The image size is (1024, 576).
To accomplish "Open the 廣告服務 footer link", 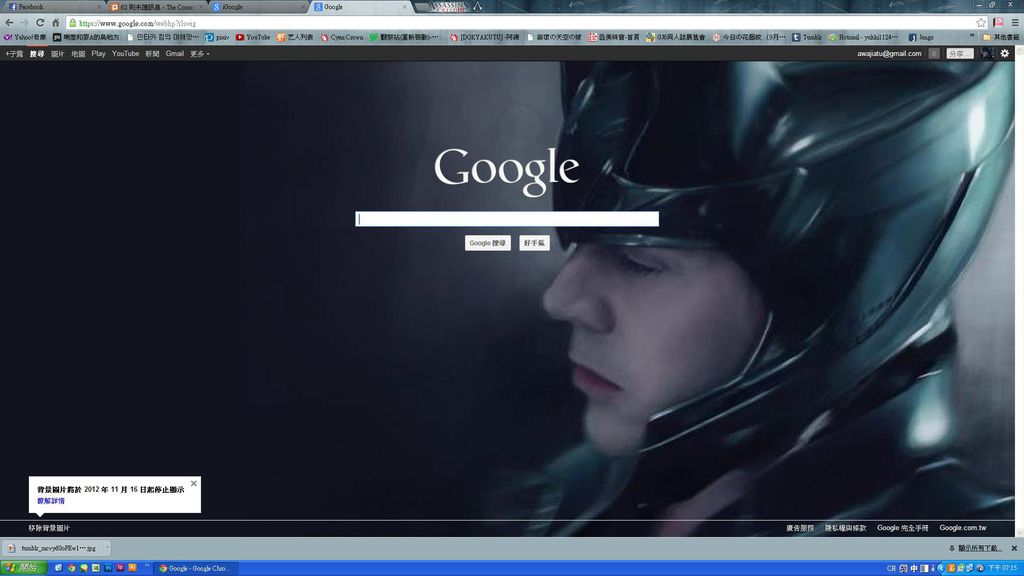I will click(x=800, y=528).
